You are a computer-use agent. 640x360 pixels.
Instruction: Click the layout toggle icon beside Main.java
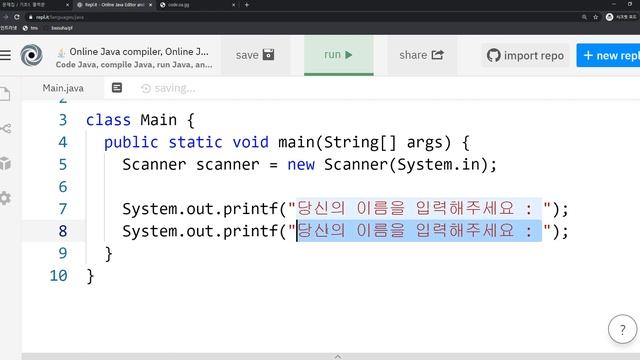(117, 88)
